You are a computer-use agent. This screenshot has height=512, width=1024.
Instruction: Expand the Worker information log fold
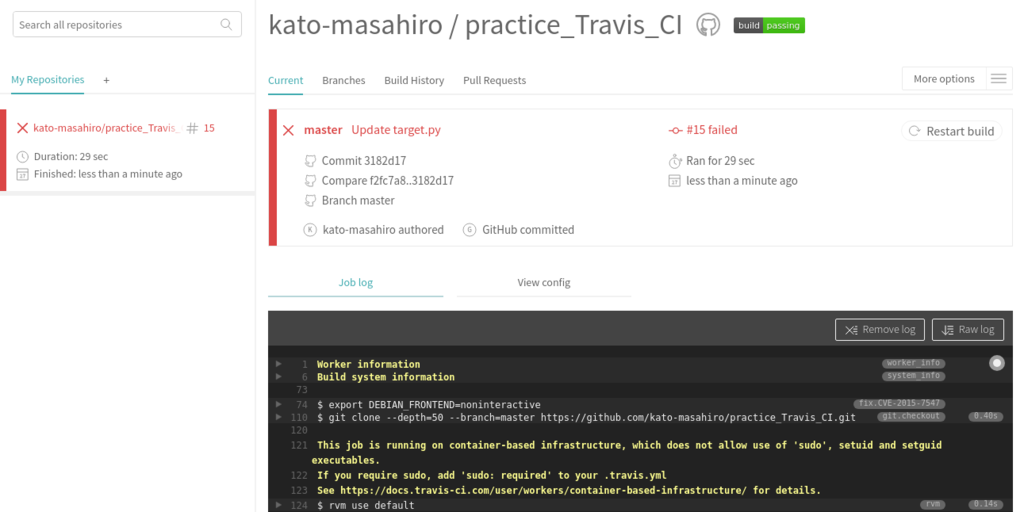point(279,364)
